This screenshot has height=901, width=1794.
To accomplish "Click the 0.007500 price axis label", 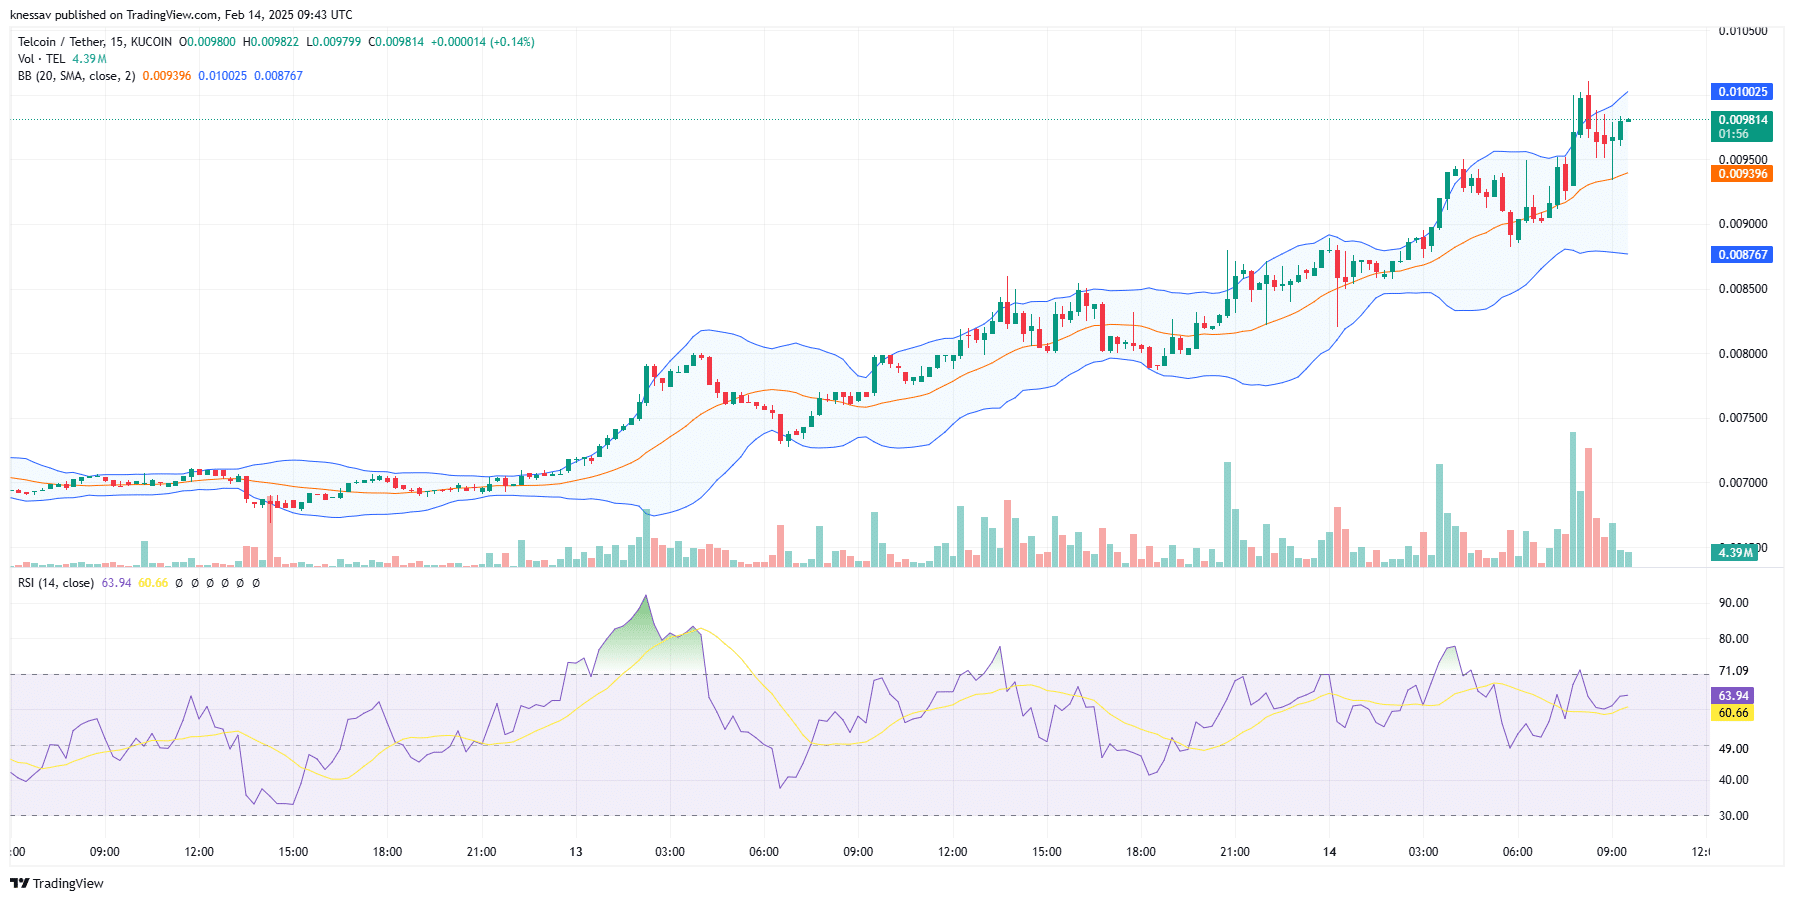I will click(1743, 418).
